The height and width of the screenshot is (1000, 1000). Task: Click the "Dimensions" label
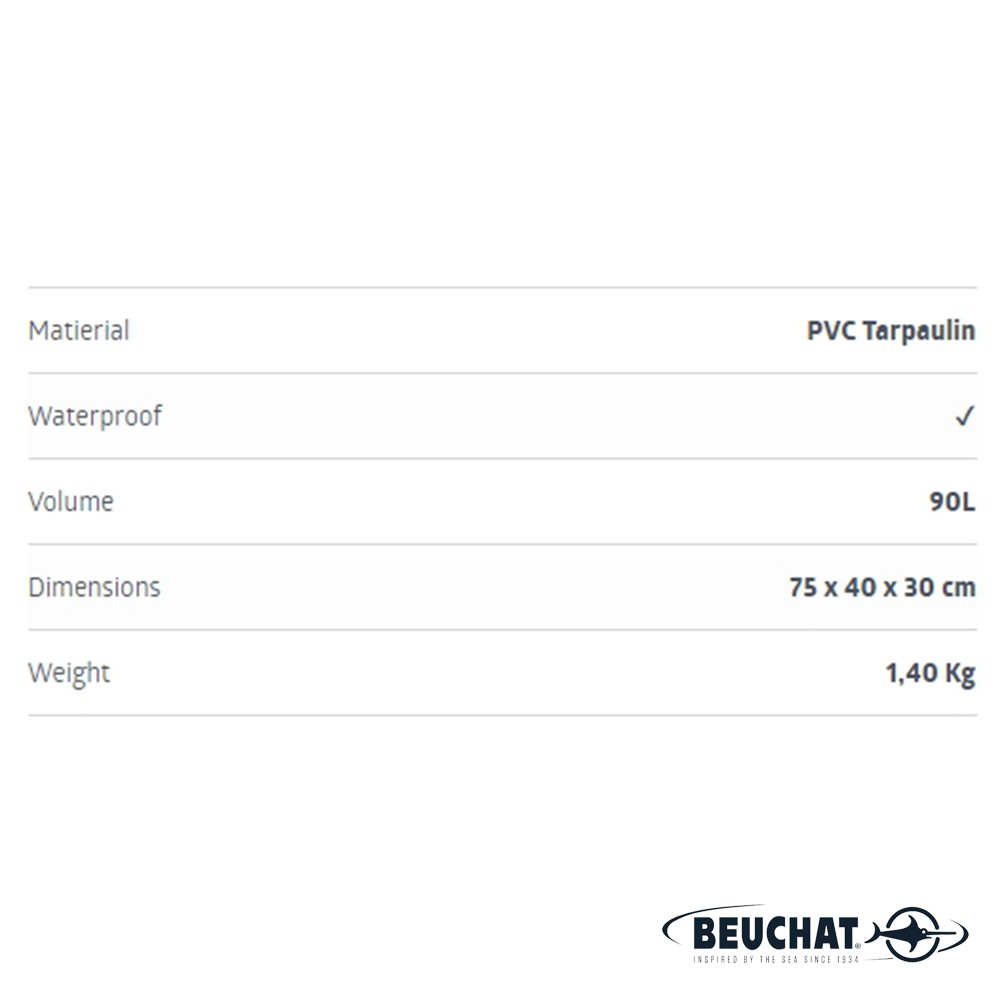point(94,587)
